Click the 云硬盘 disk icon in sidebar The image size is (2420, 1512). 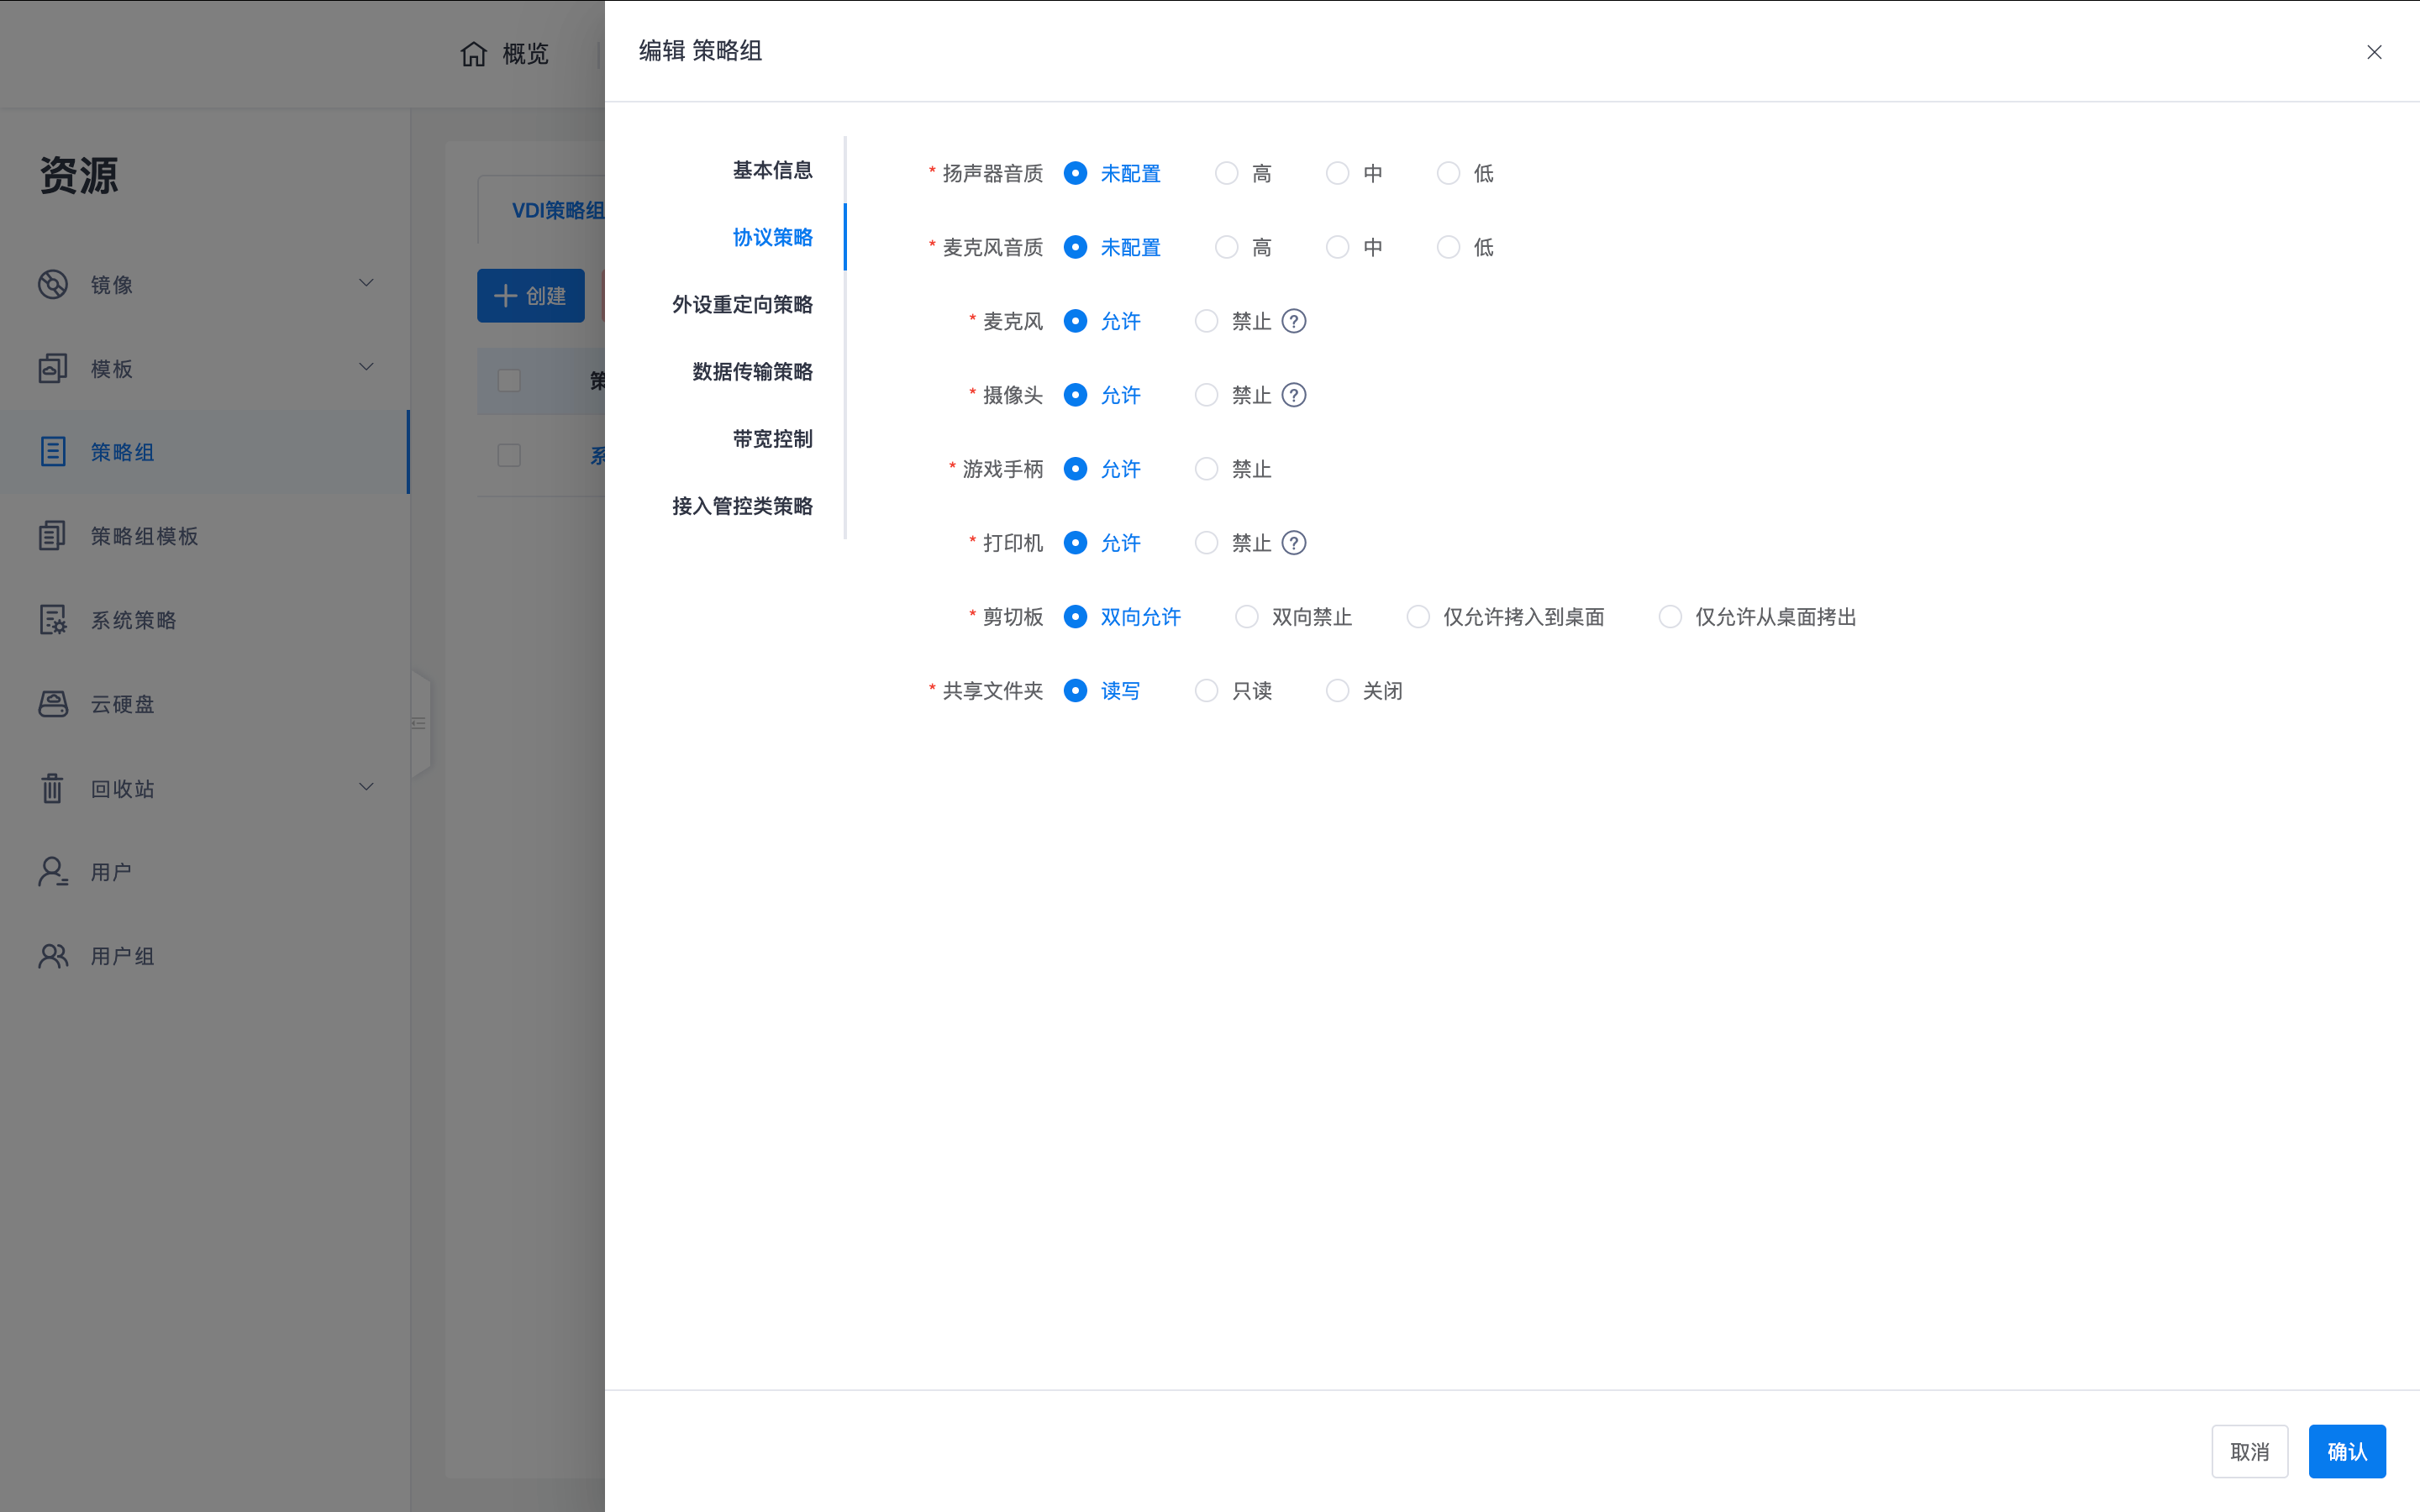(x=53, y=704)
